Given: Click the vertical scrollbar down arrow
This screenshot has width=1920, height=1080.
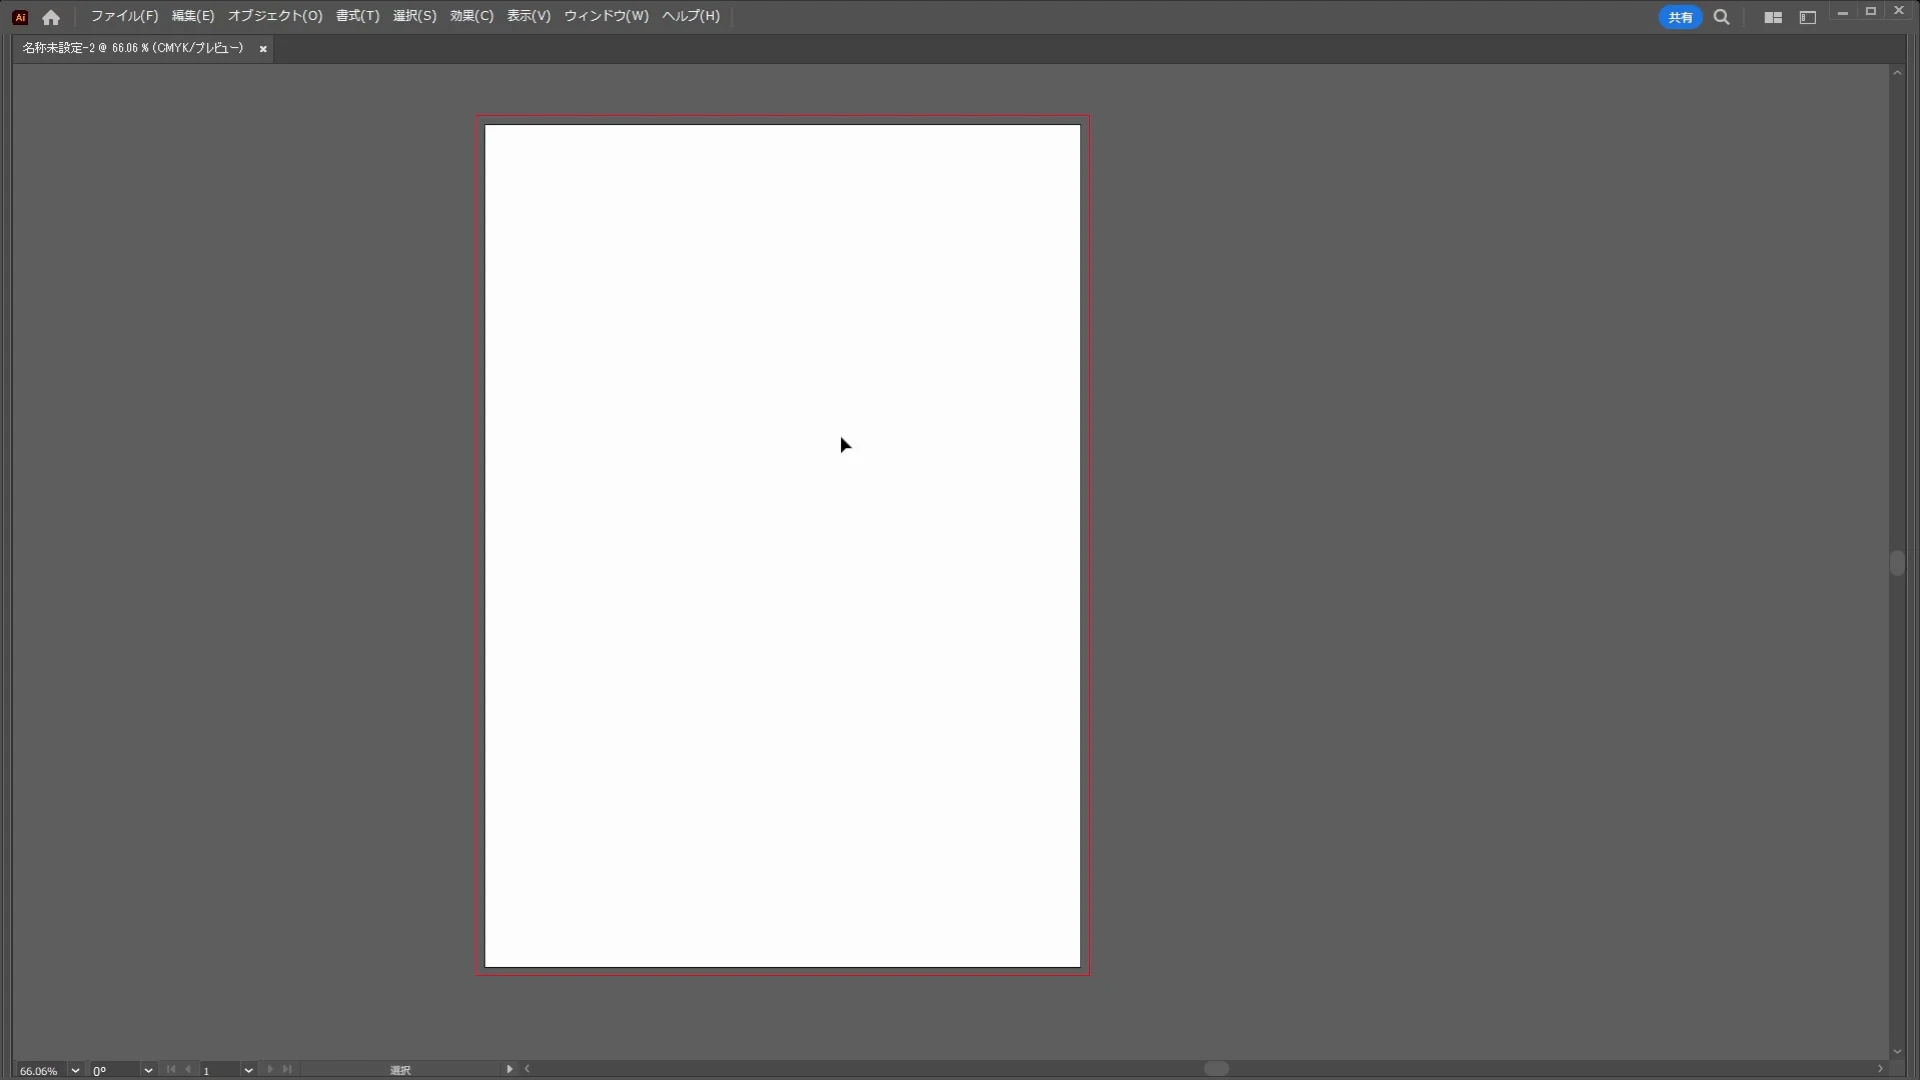Looking at the screenshot, I should click(1897, 1052).
